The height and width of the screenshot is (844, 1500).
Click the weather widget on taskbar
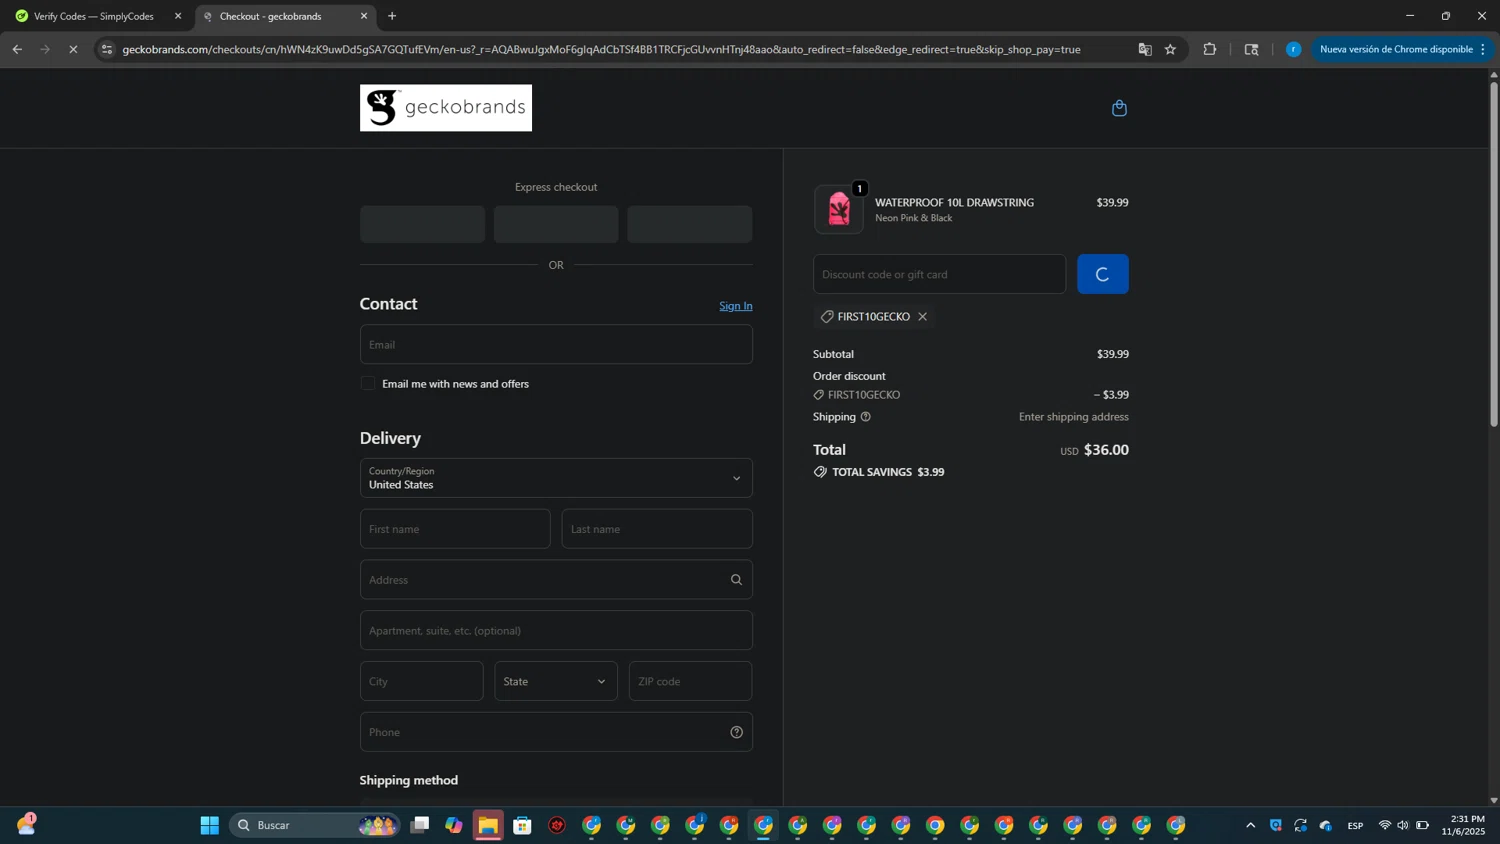(x=26, y=825)
